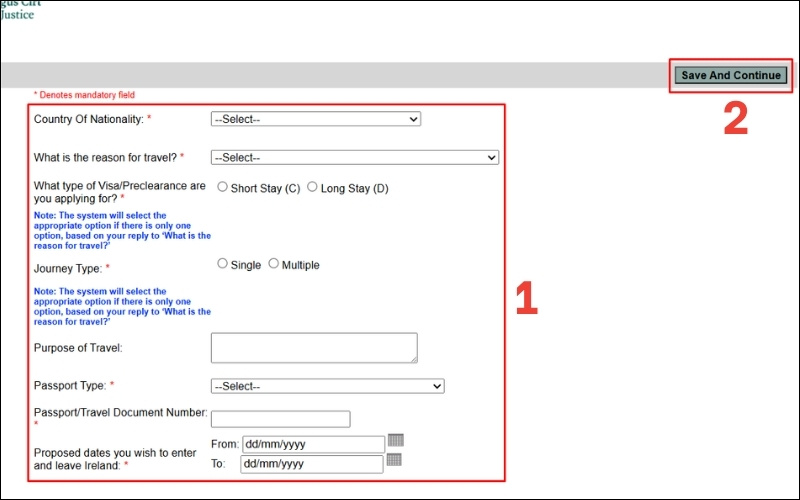This screenshot has width=800, height=500.
Task: Click the Save And Continue button
Action: 731,75
